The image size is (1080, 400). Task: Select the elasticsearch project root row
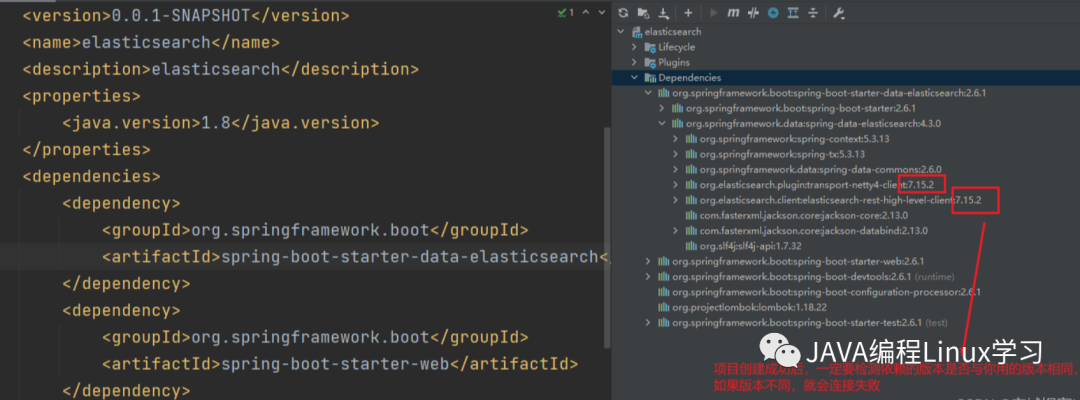(x=846, y=32)
